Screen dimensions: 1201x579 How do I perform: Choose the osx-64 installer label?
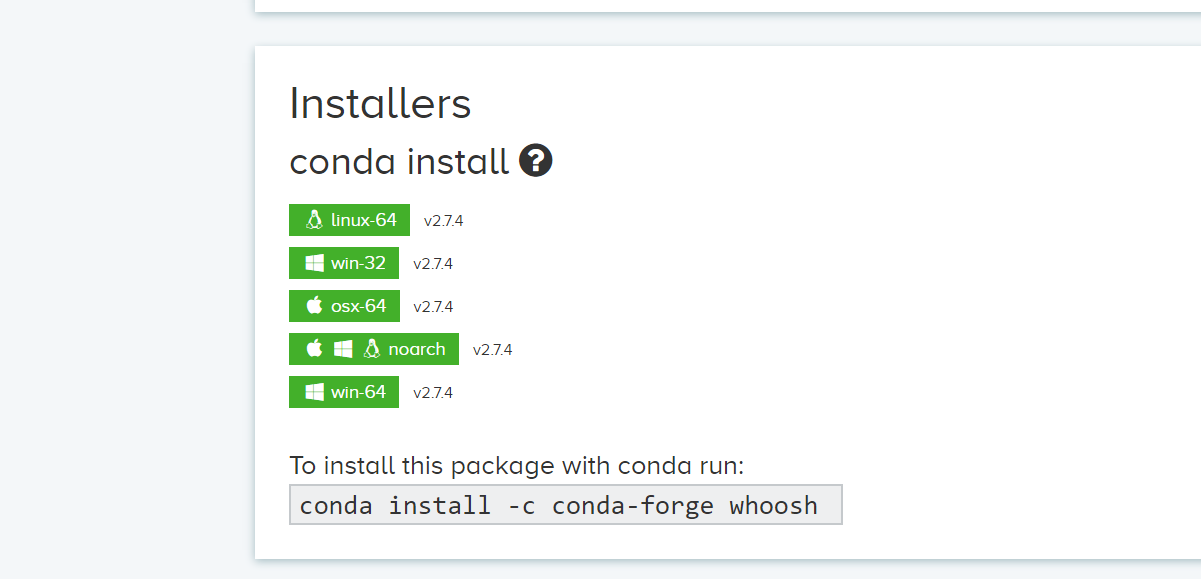359,306
